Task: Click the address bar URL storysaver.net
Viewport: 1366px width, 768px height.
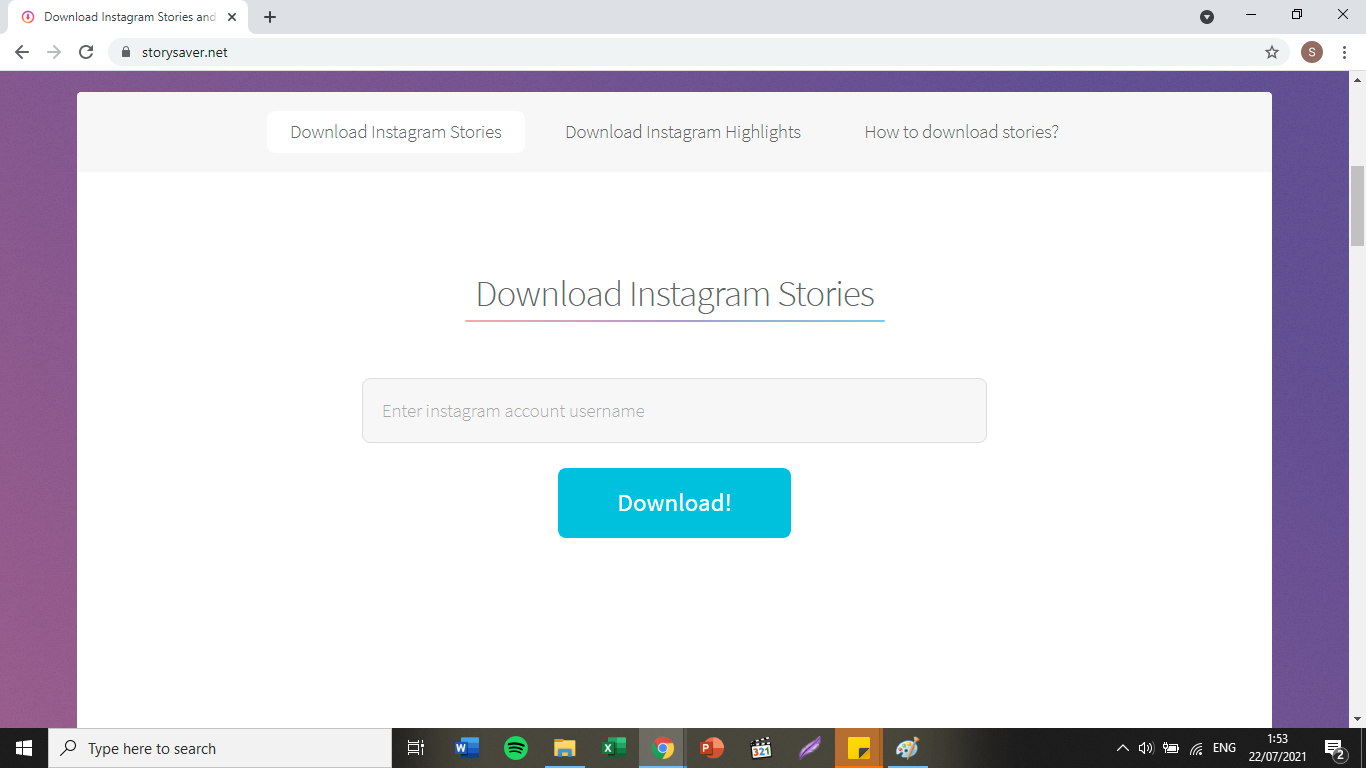Action: point(185,52)
